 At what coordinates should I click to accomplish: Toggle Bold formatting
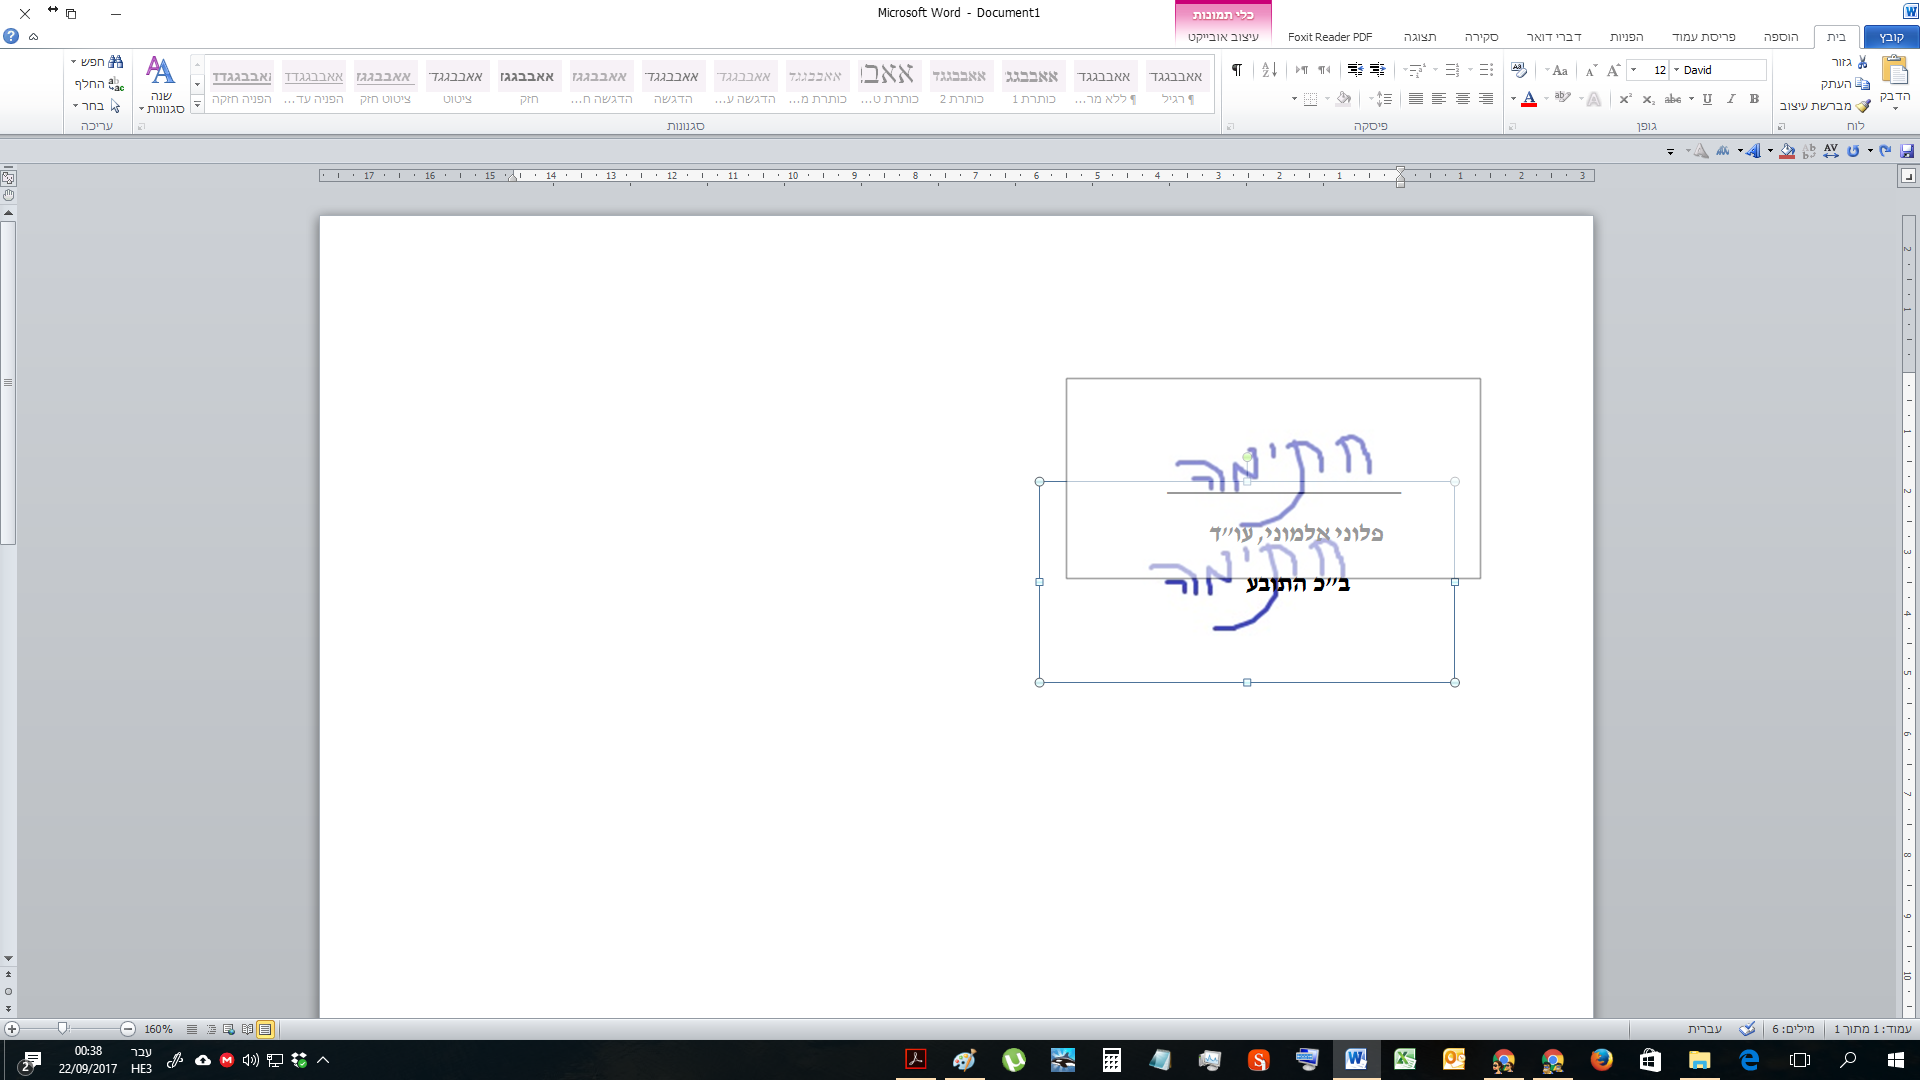[x=1754, y=99]
